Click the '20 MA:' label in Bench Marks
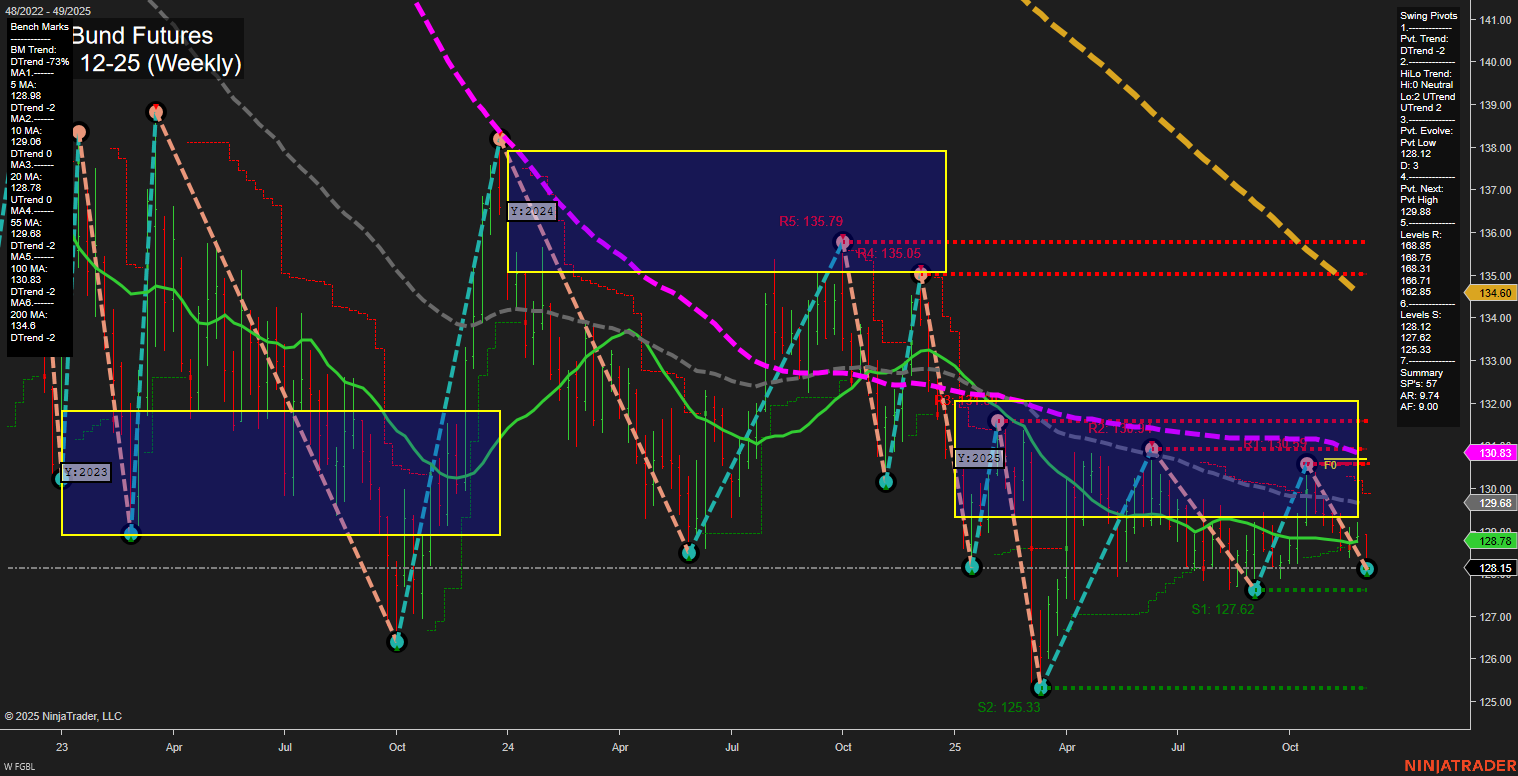This screenshot has height=776, width=1518. tap(27, 176)
